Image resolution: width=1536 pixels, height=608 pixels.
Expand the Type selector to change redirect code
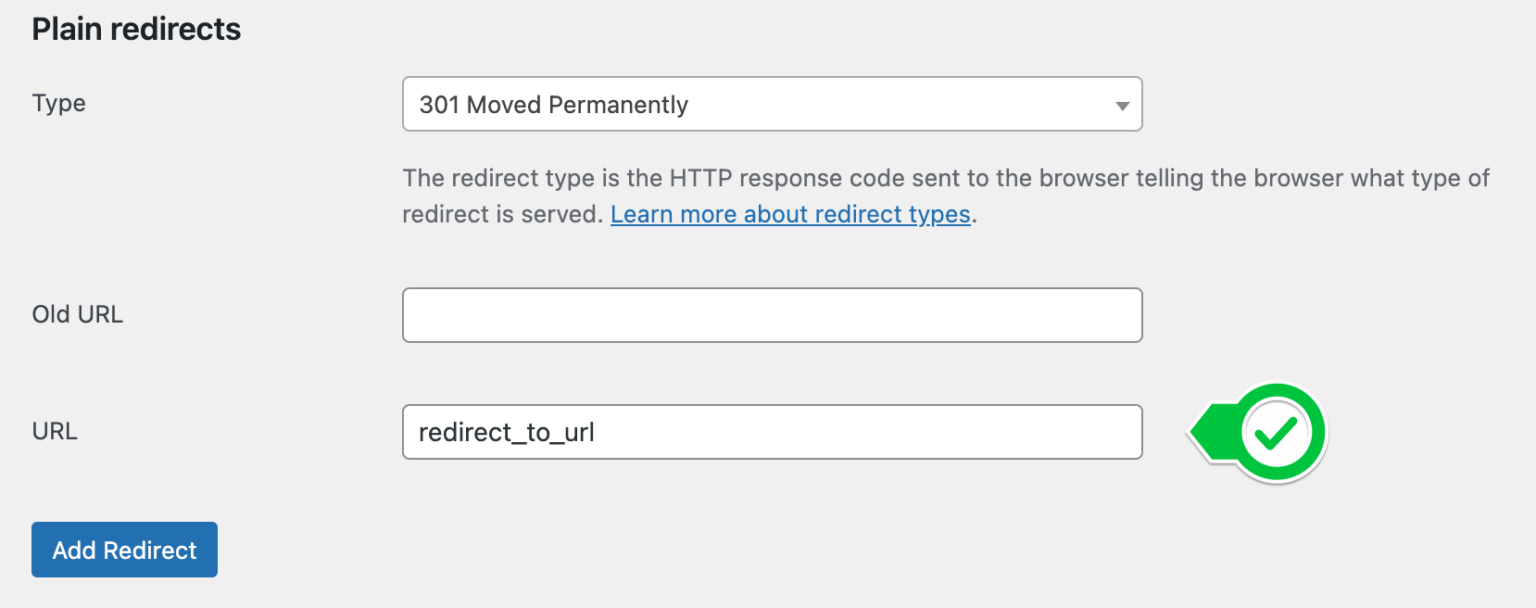pyautogui.click(x=771, y=104)
